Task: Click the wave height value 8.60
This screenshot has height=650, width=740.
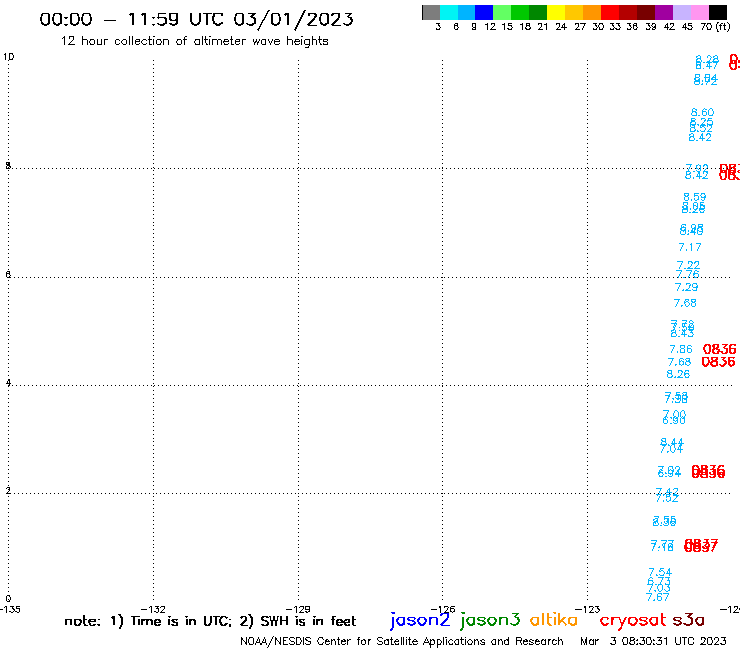Action: point(702,112)
